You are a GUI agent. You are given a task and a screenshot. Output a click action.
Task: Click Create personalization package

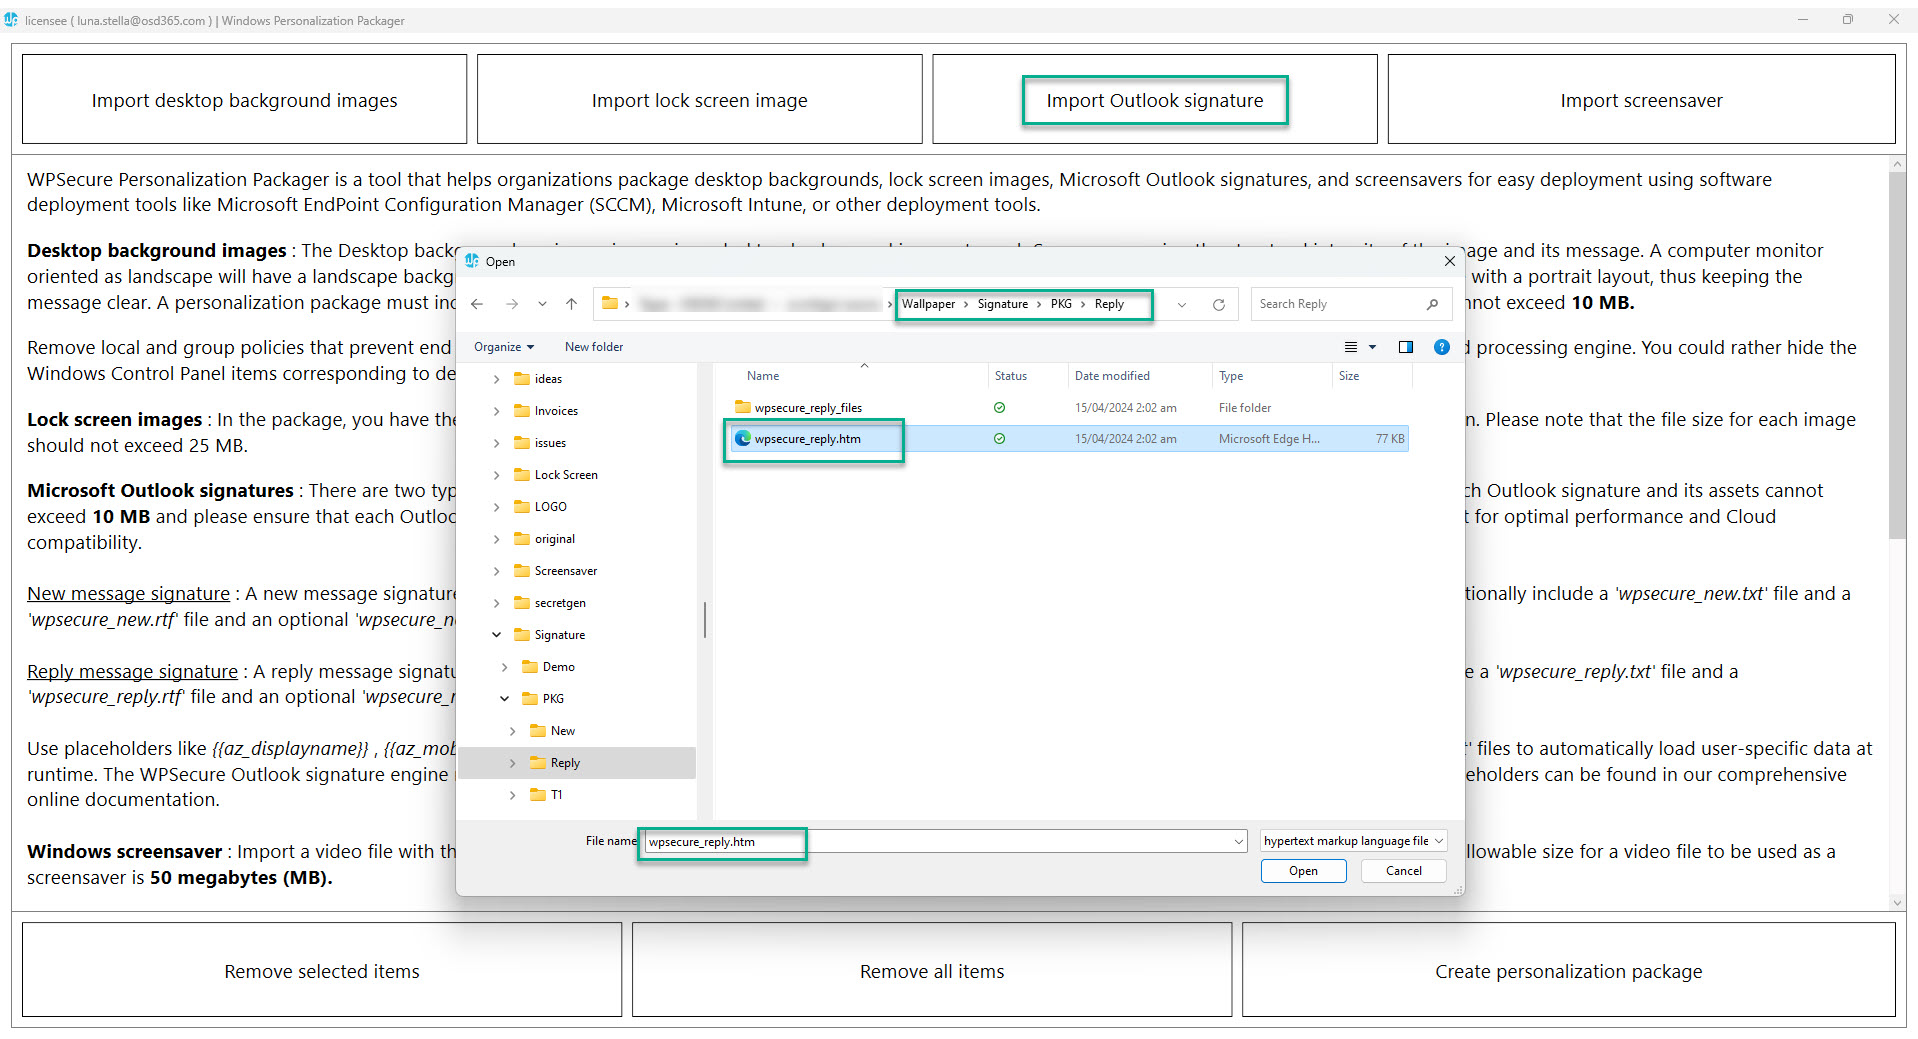click(1567, 970)
